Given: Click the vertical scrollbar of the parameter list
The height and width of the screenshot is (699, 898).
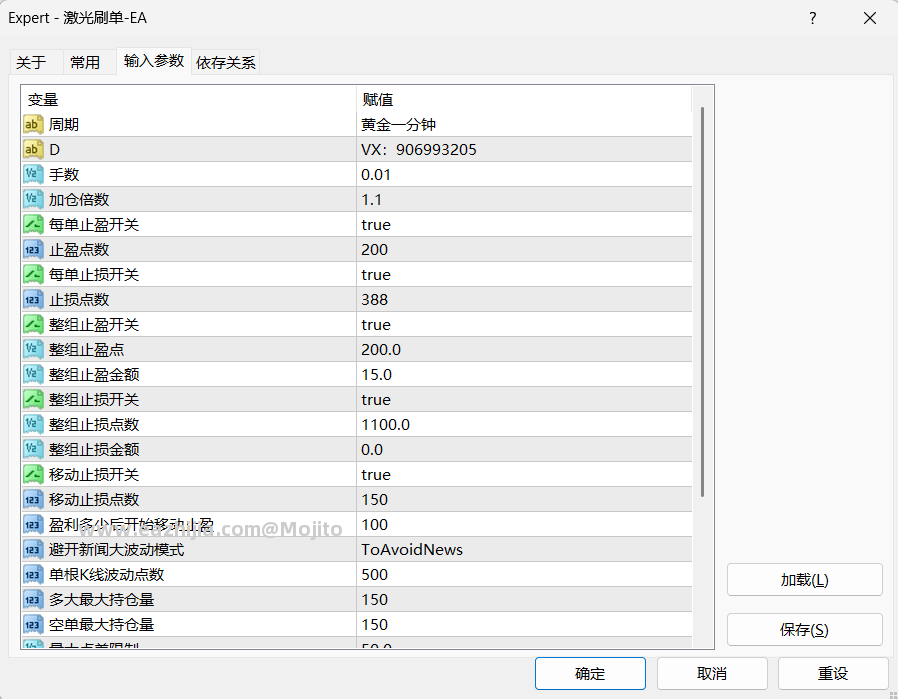Looking at the screenshot, I should pyautogui.click(x=702, y=302).
